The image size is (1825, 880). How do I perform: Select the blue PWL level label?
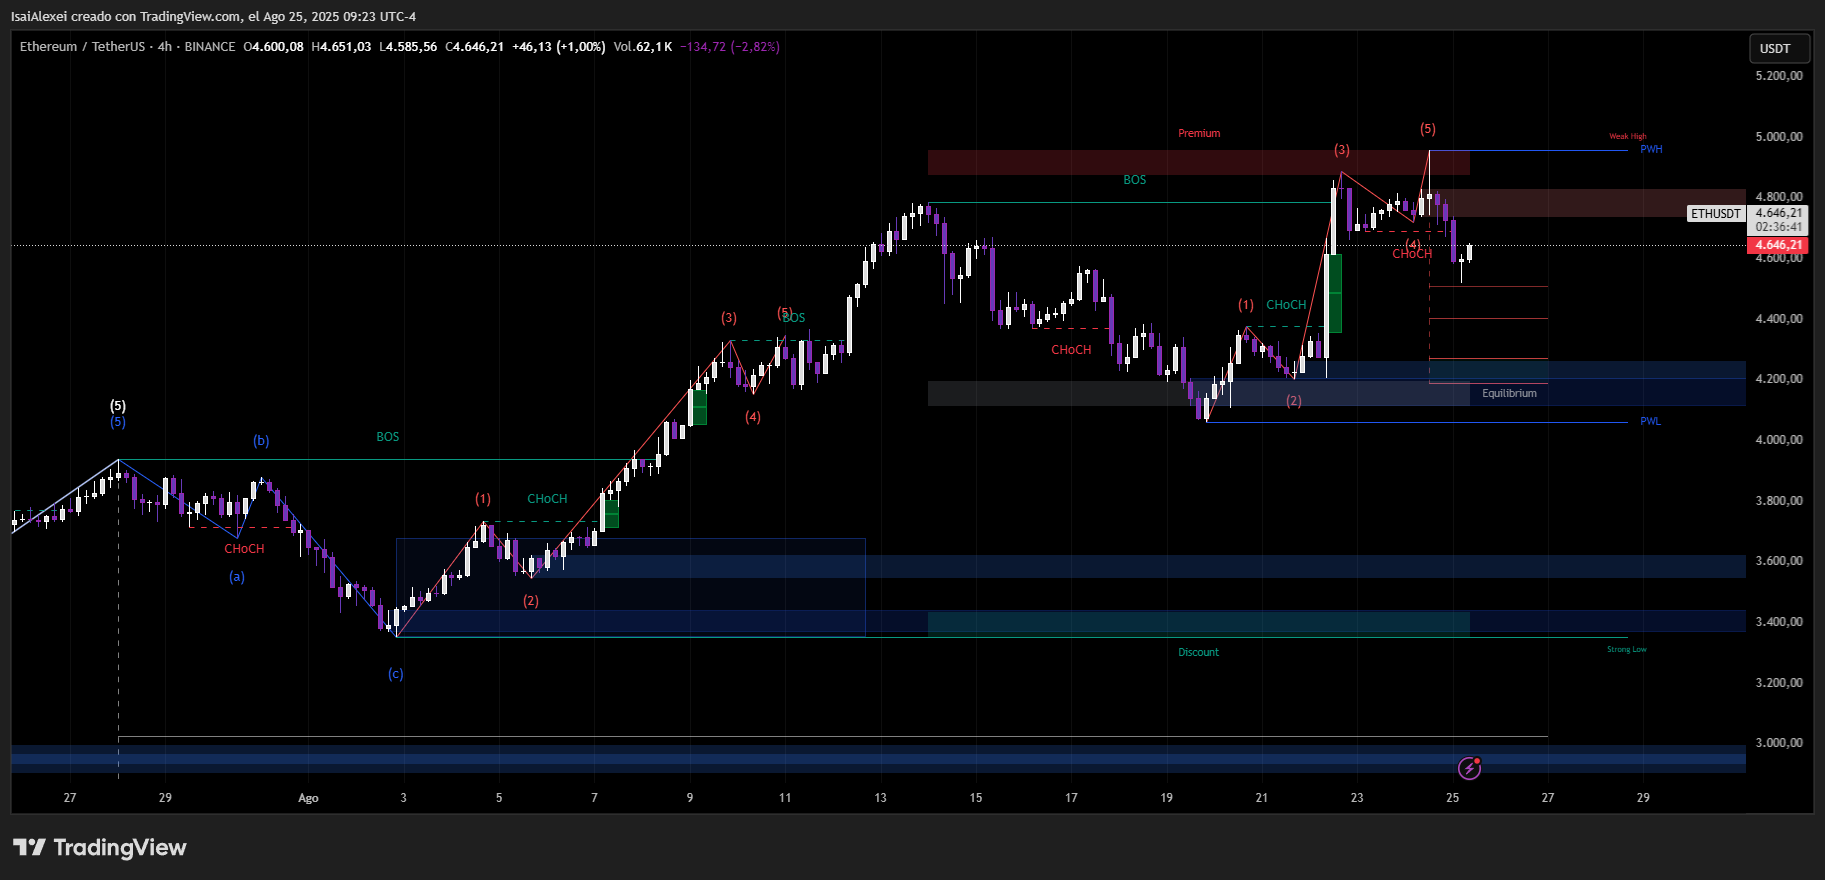[1650, 422]
